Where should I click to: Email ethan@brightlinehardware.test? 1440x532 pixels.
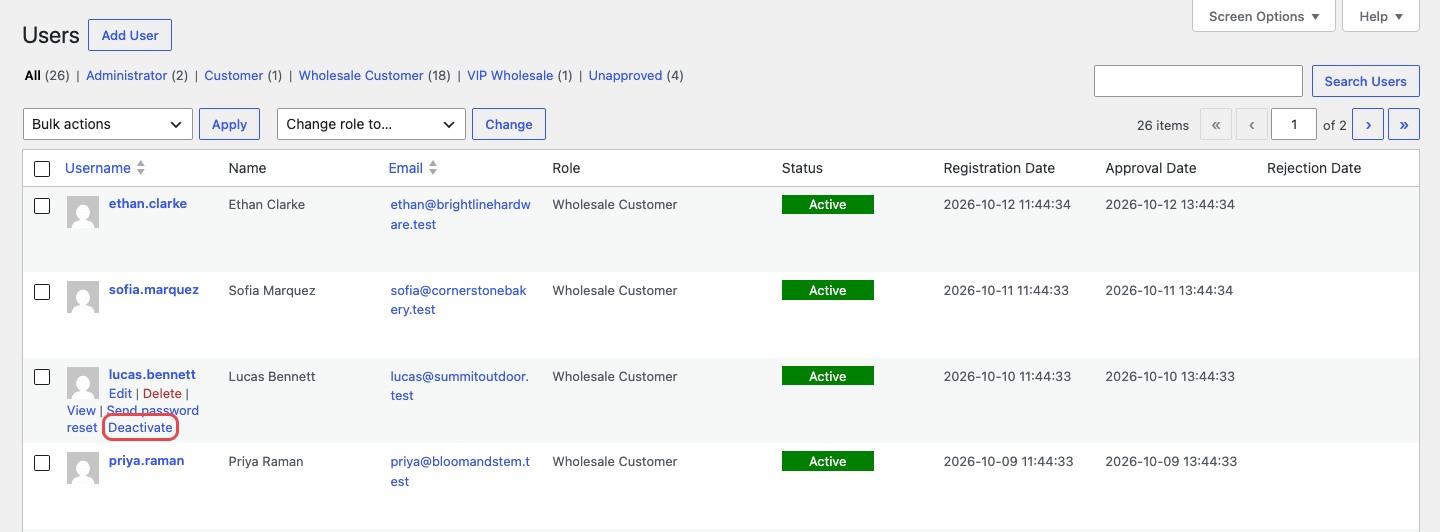461,214
